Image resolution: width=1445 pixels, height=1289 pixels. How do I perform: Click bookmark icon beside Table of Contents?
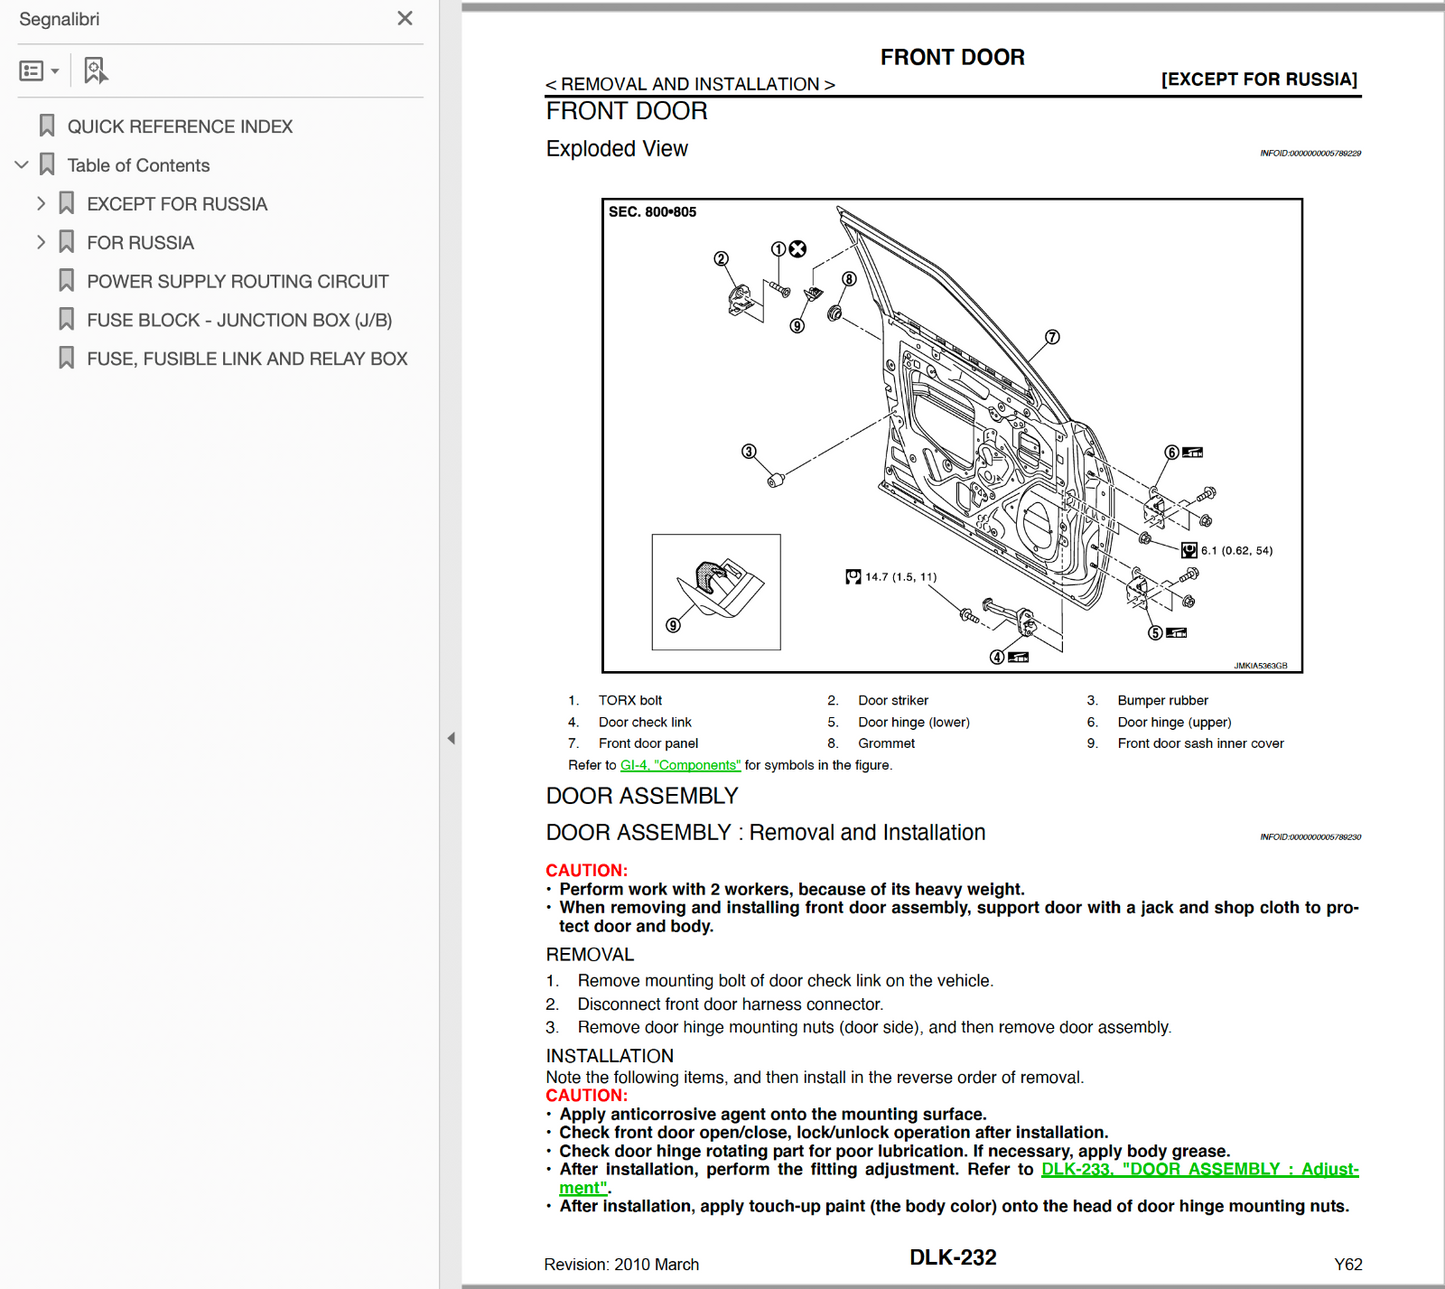(x=47, y=165)
